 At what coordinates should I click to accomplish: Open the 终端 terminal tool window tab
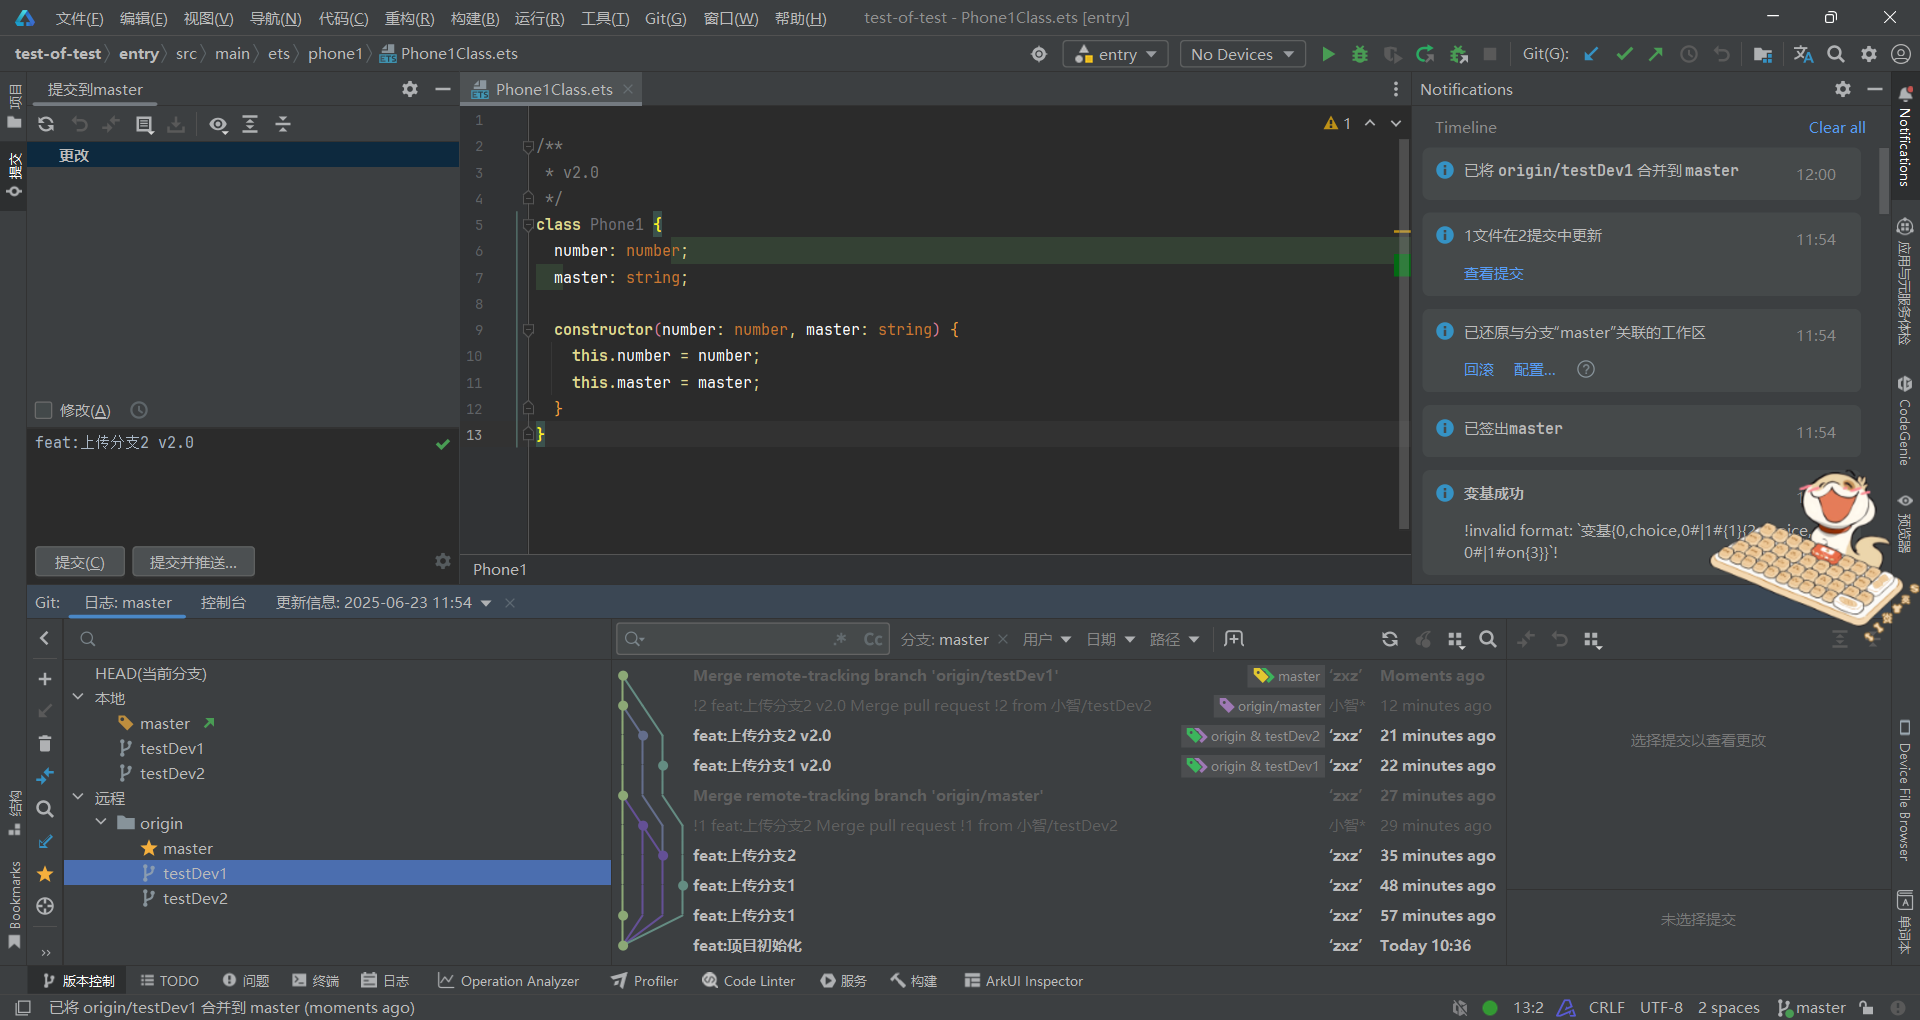315,981
